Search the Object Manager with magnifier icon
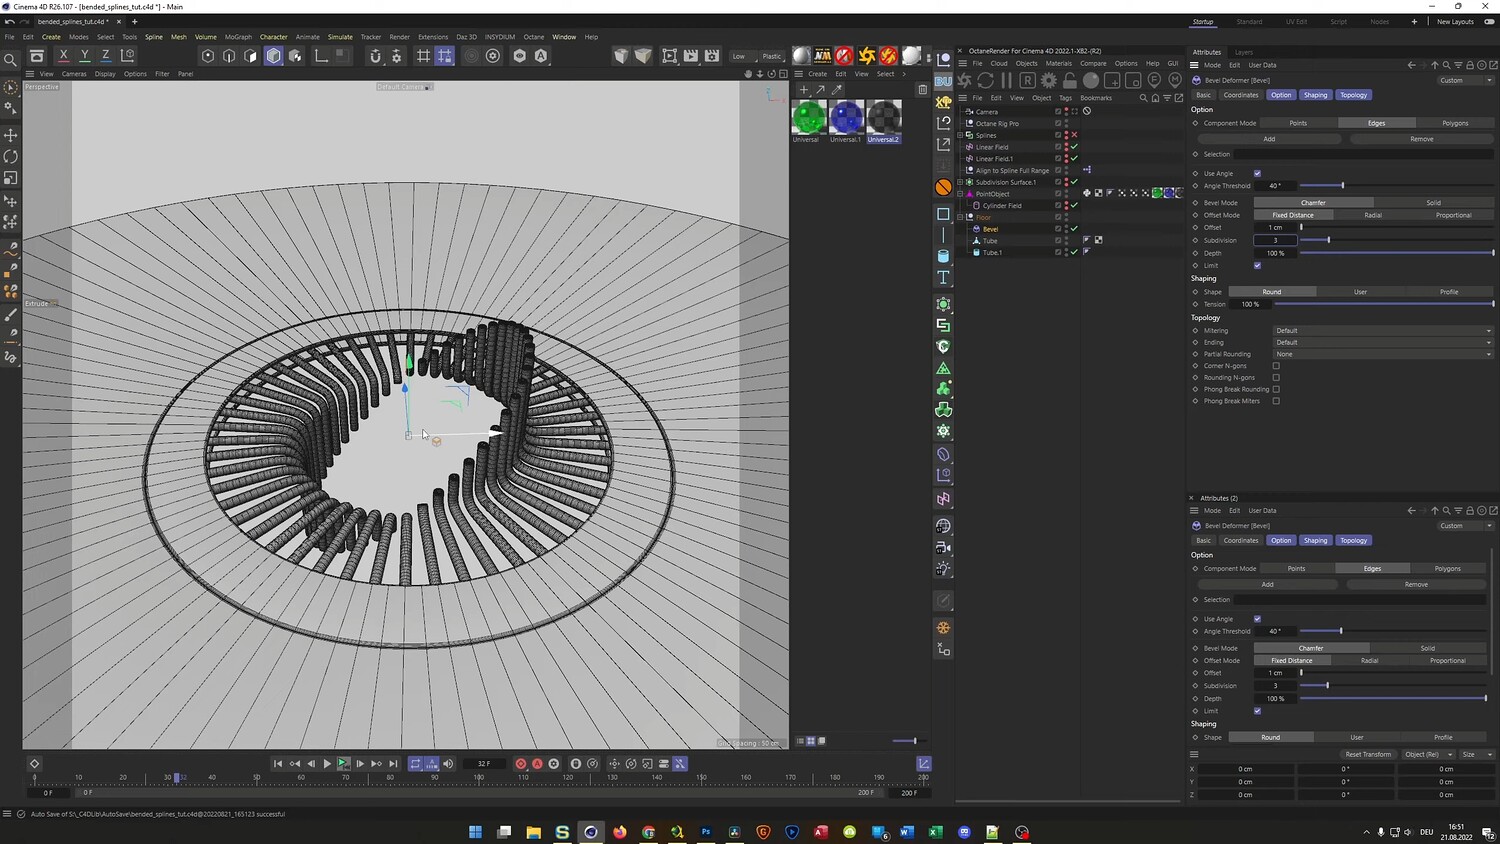Screen dimensions: 1500x844 click(1144, 98)
